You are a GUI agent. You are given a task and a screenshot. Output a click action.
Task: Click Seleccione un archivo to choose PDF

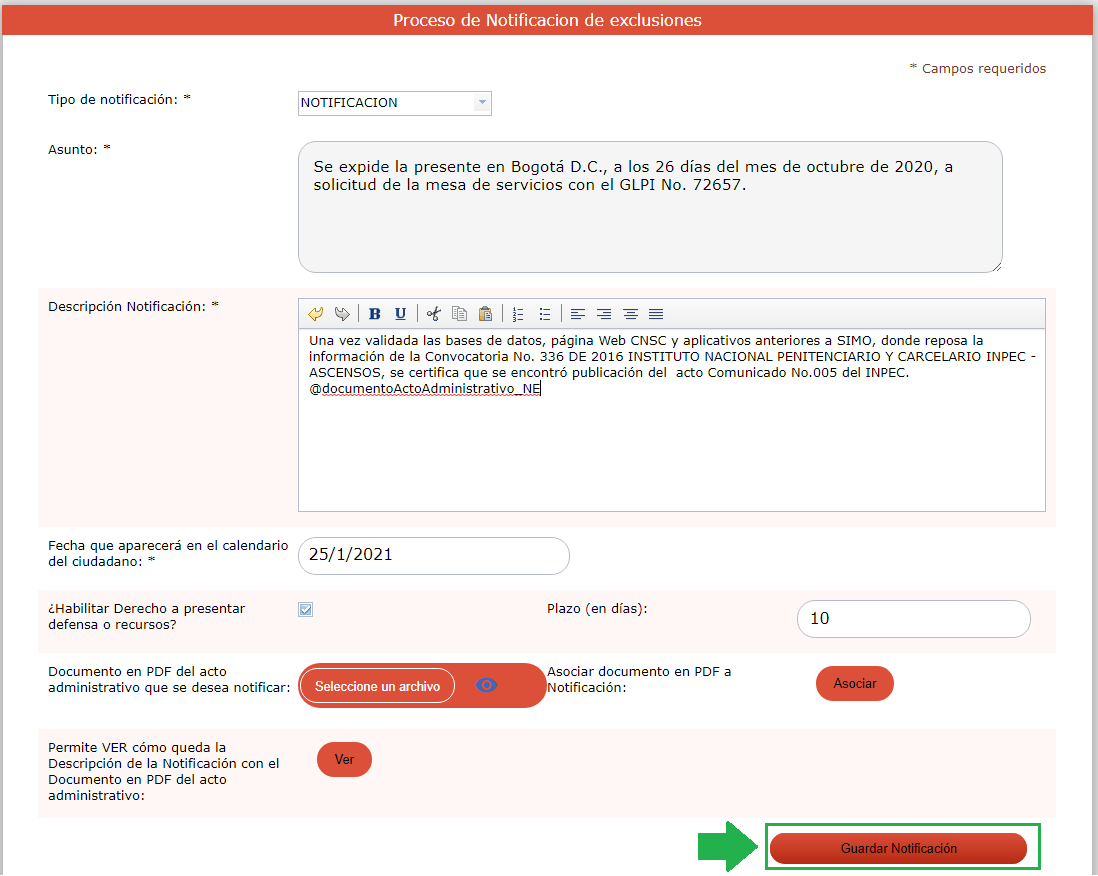click(x=377, y=686)
